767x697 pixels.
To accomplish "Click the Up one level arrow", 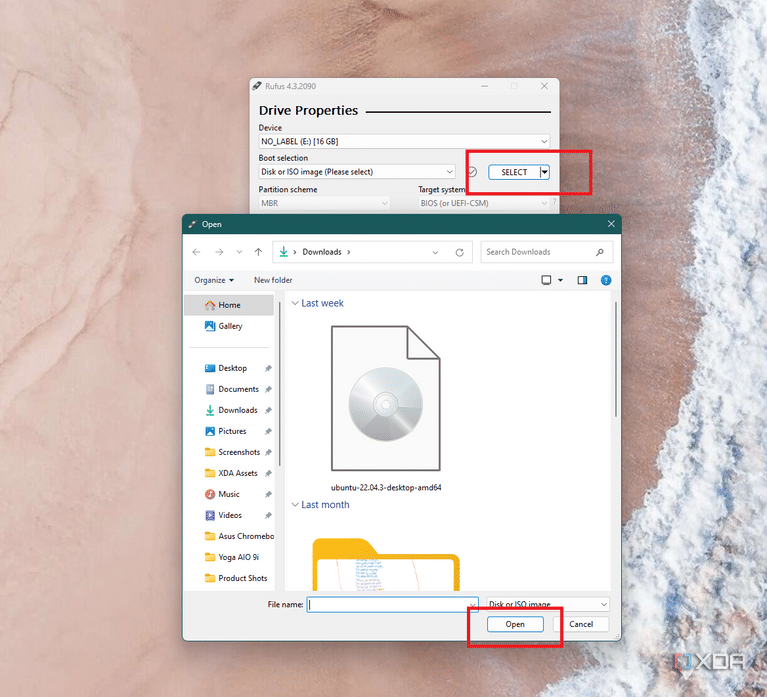I will click(x=258, y=252).
